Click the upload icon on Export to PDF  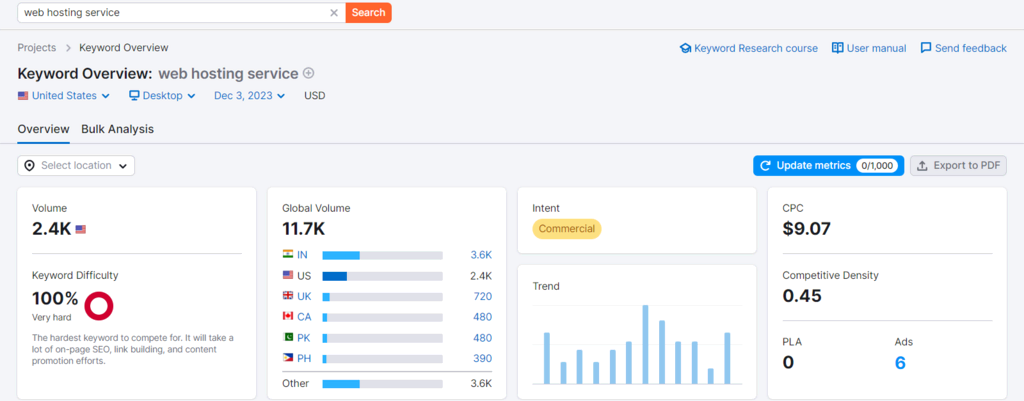(x=922, y=166)
